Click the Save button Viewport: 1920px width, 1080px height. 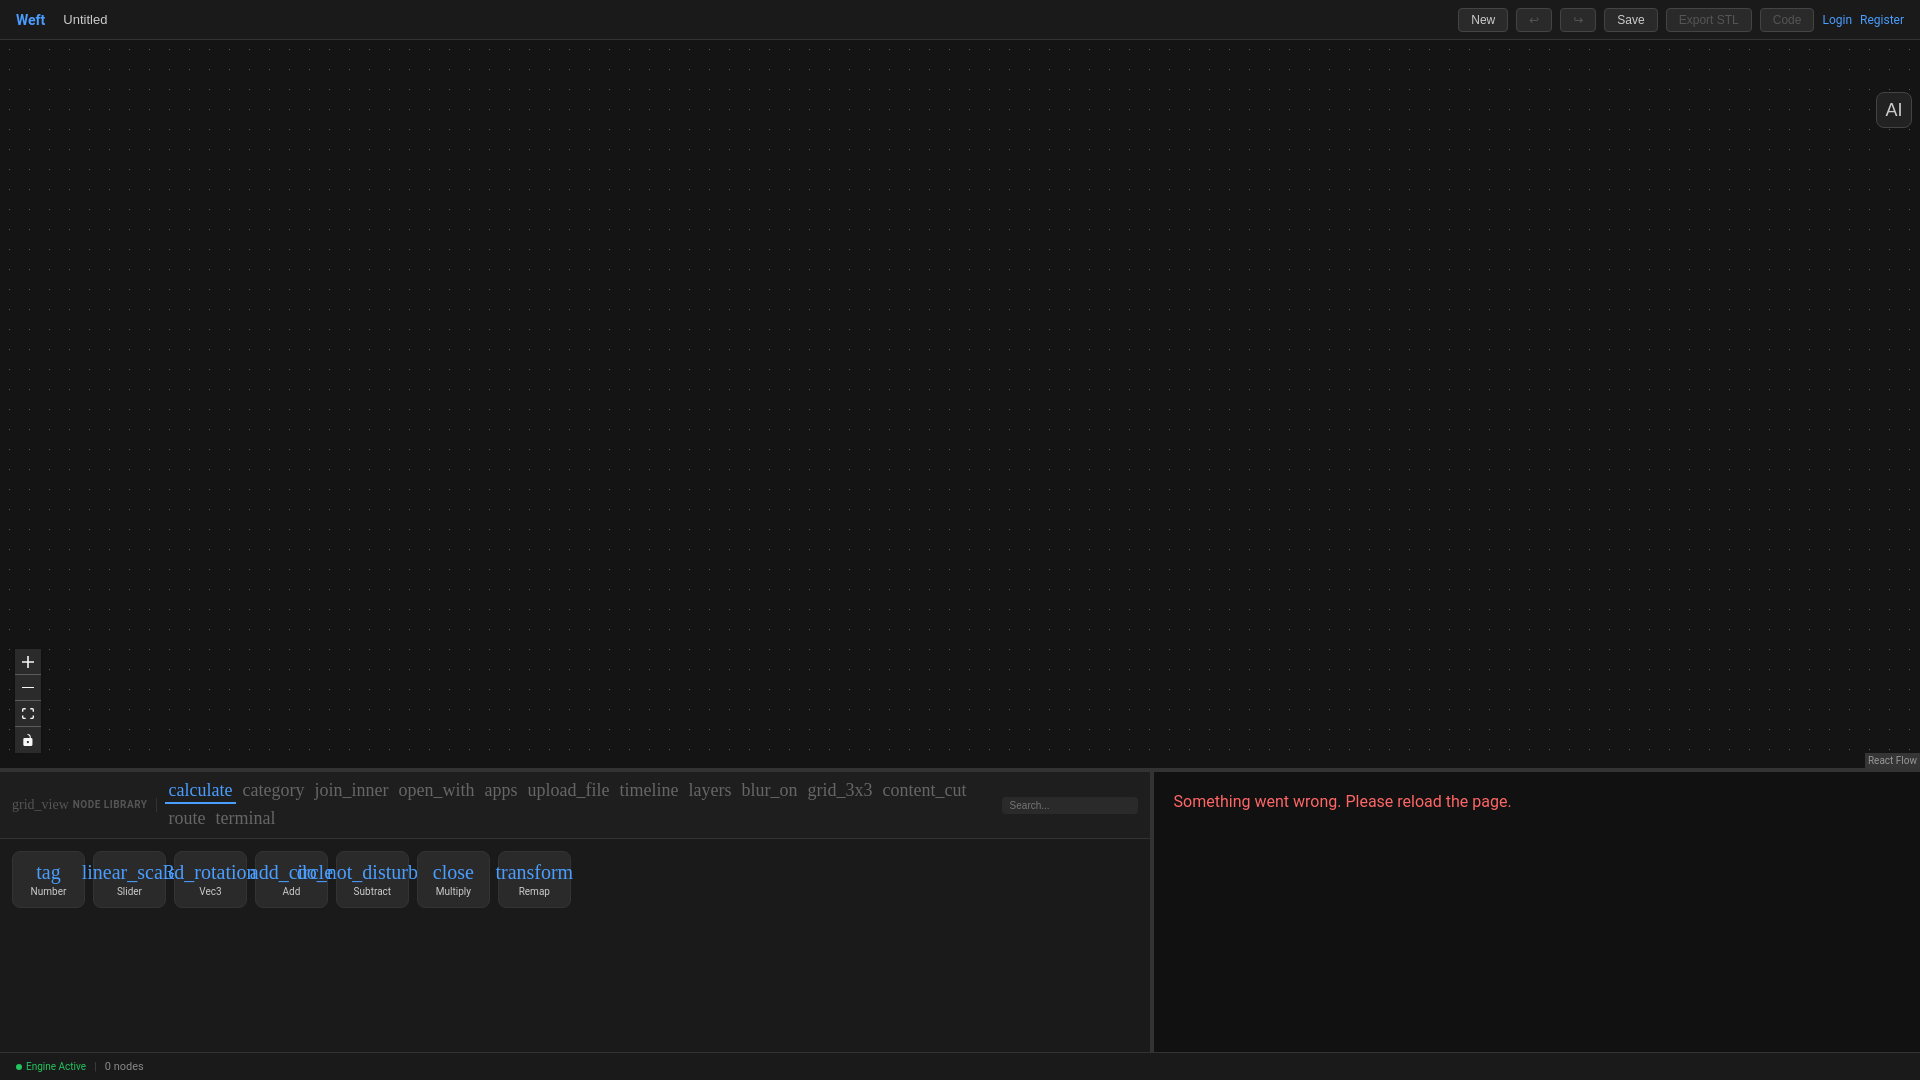tap(1631, 20)
